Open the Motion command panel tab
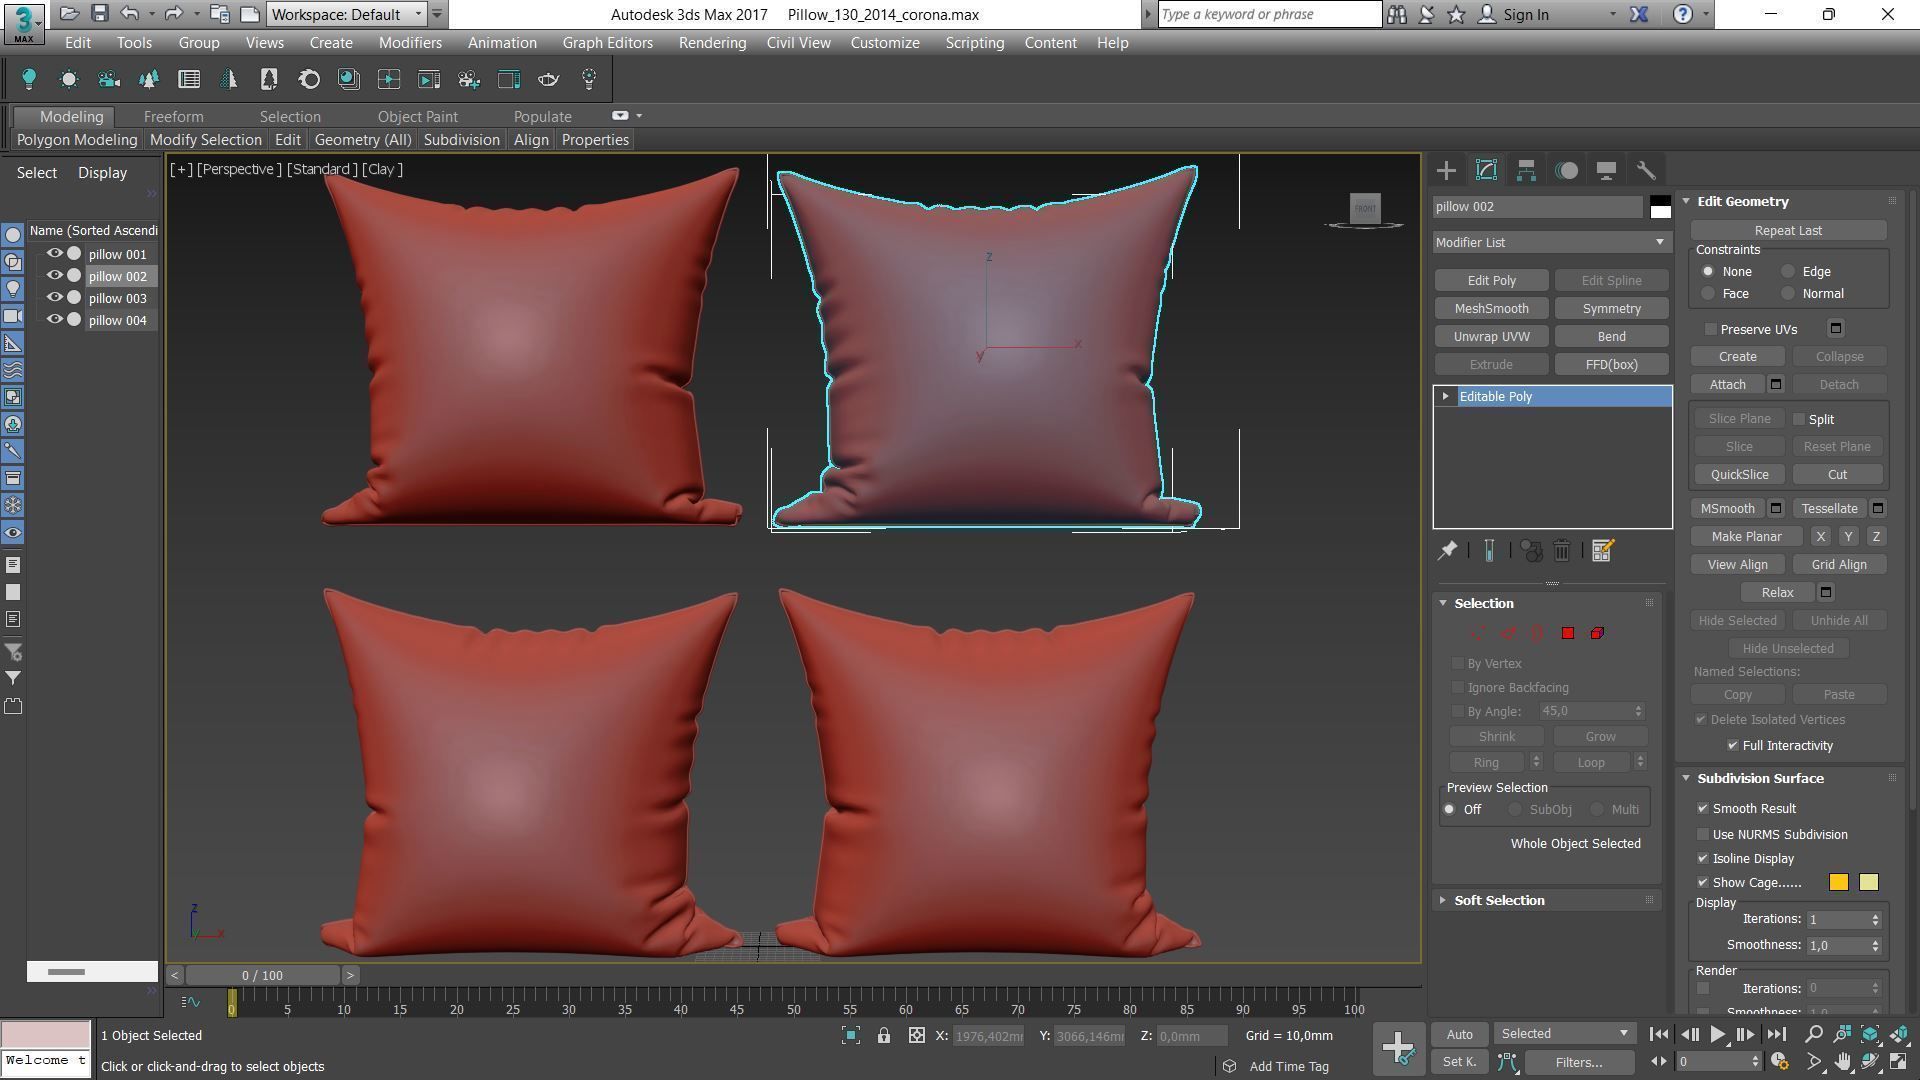This screenshot has height=1080, width=1920. [x=1566, y=170]
